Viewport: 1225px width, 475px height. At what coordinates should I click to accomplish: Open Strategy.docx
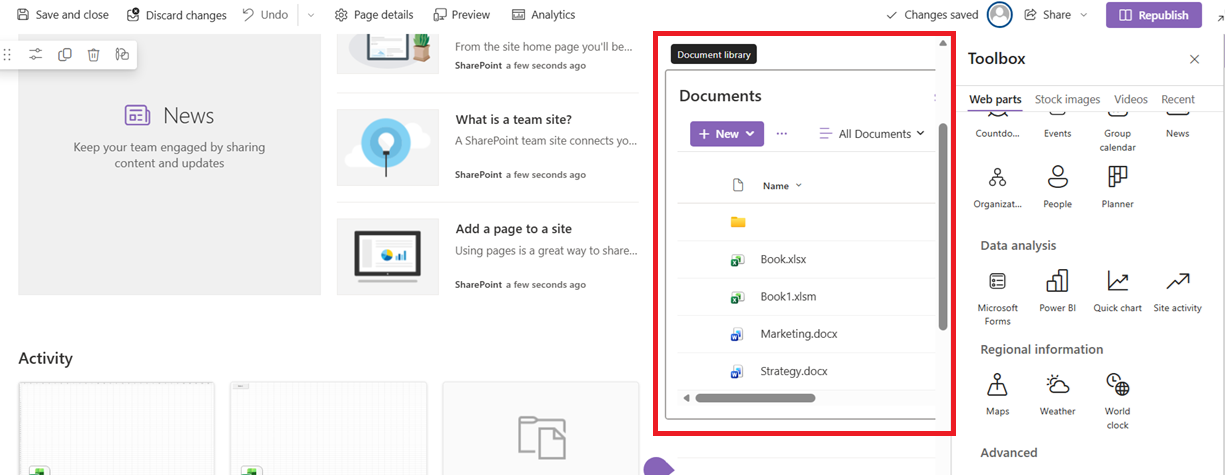tap(794, 371)
